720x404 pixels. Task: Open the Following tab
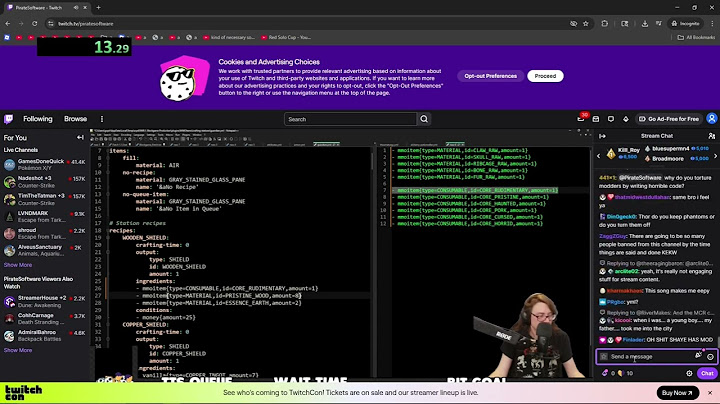[x=38, y=119]
